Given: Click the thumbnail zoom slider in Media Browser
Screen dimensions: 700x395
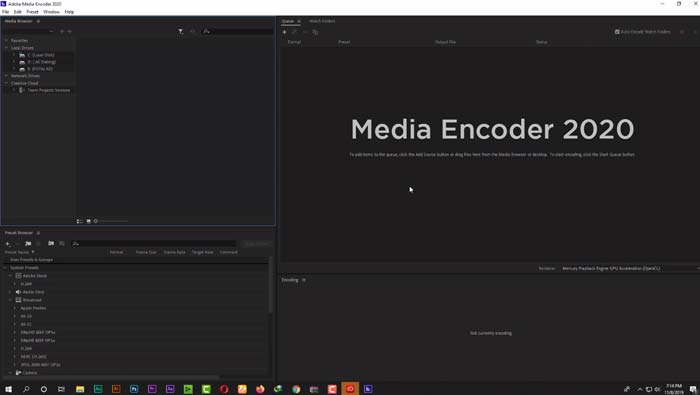Looking at the screenshot, I should 112,221.
